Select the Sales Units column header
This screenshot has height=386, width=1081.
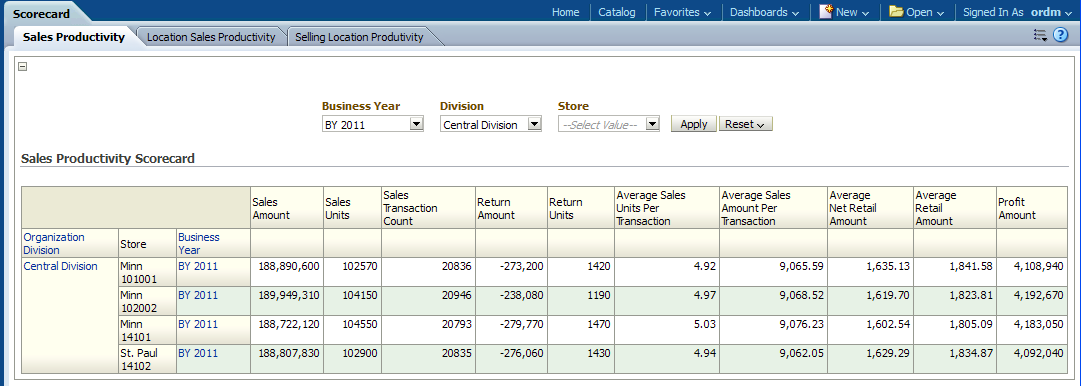click(x=352, y=208)
